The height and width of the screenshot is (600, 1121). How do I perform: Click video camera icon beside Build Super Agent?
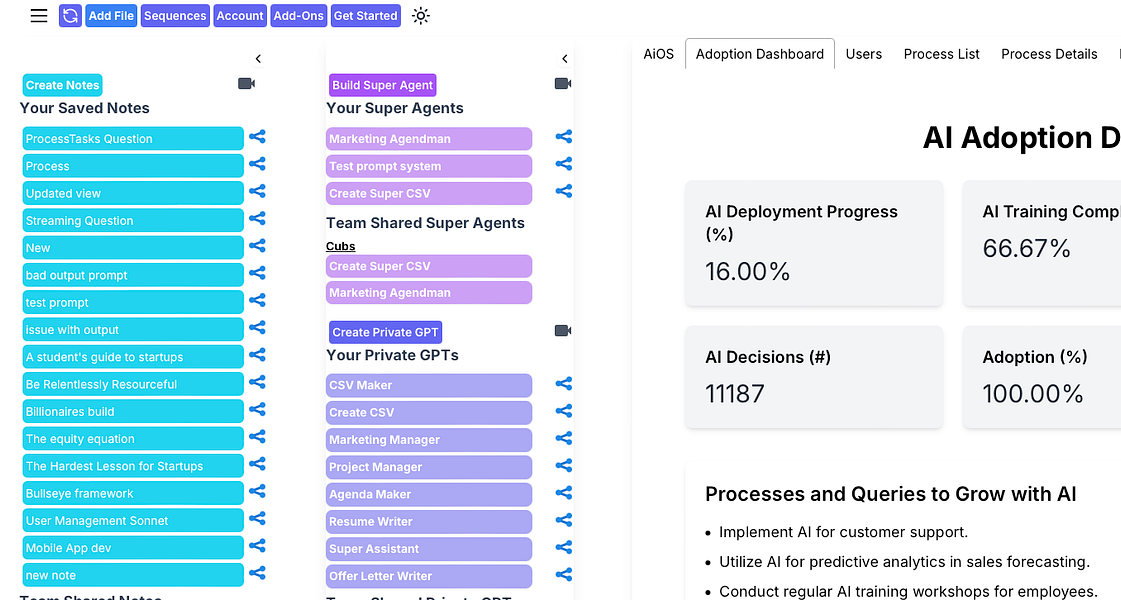[x=563, y=84]
